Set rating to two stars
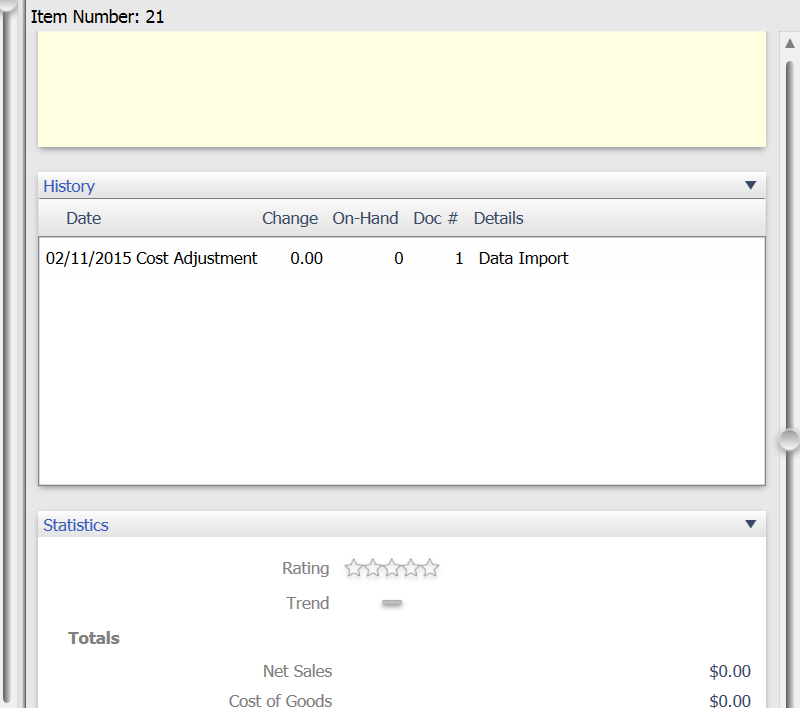The height and width of the screenshot is (708, 800). tap(372, 568)
